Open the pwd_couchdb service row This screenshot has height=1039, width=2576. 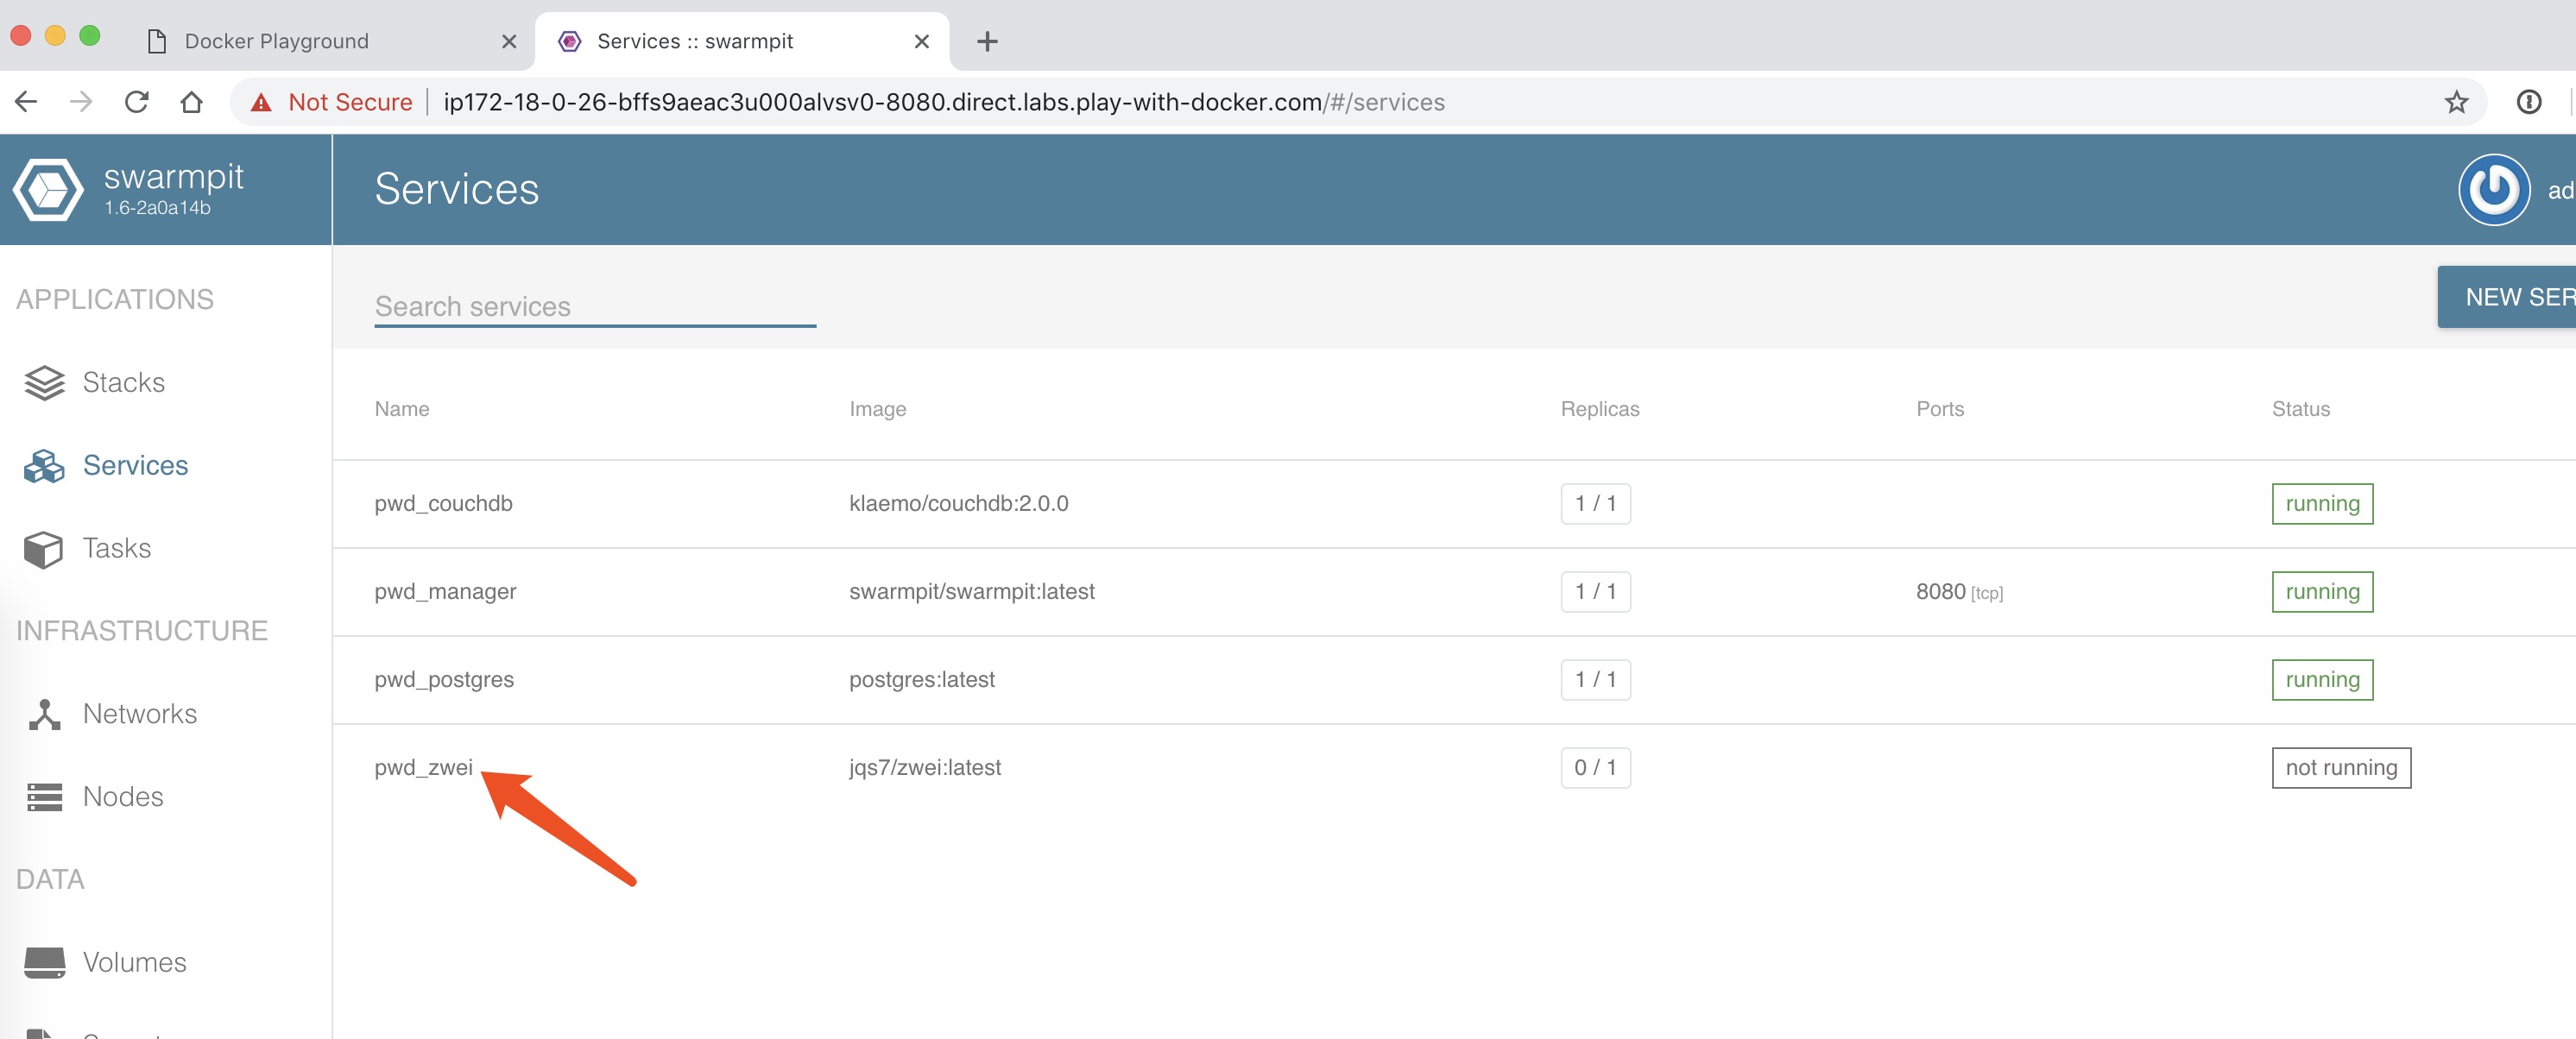pyautogui.click(x=443, y=503)
